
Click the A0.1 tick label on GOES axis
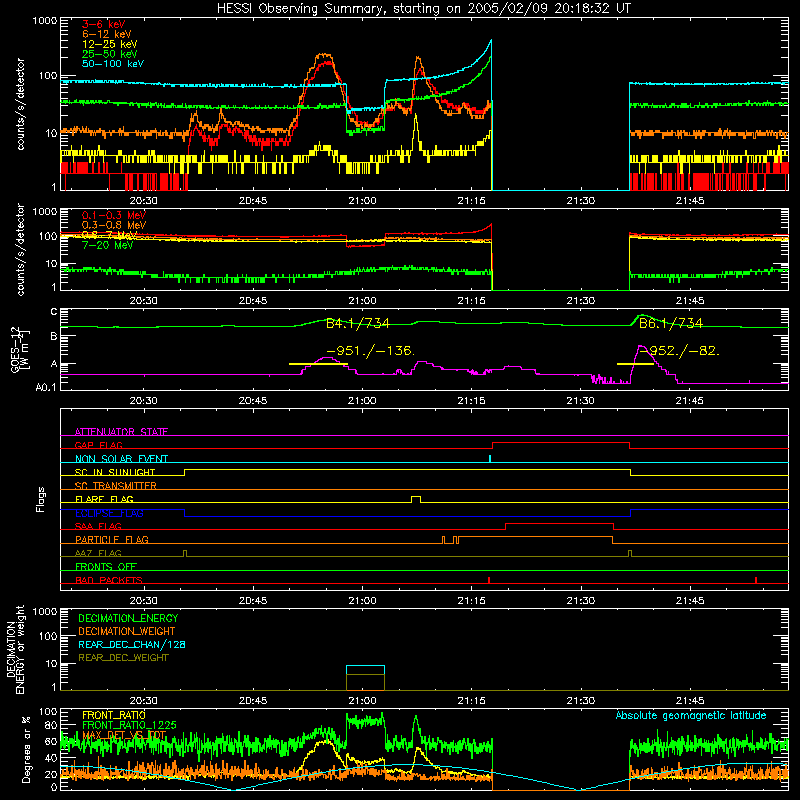tap(45, 388)
